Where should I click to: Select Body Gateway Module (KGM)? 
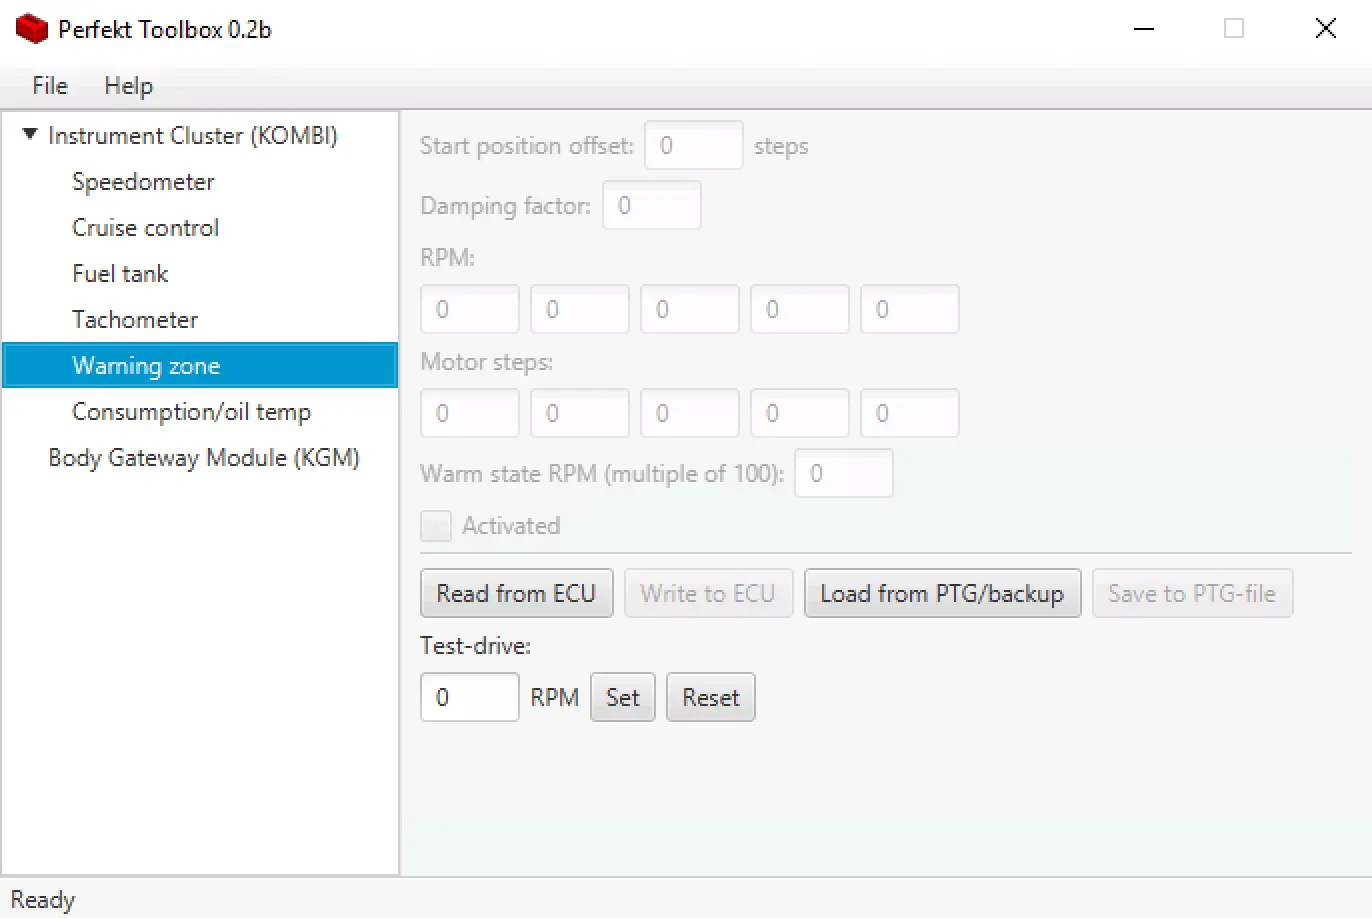204,458
